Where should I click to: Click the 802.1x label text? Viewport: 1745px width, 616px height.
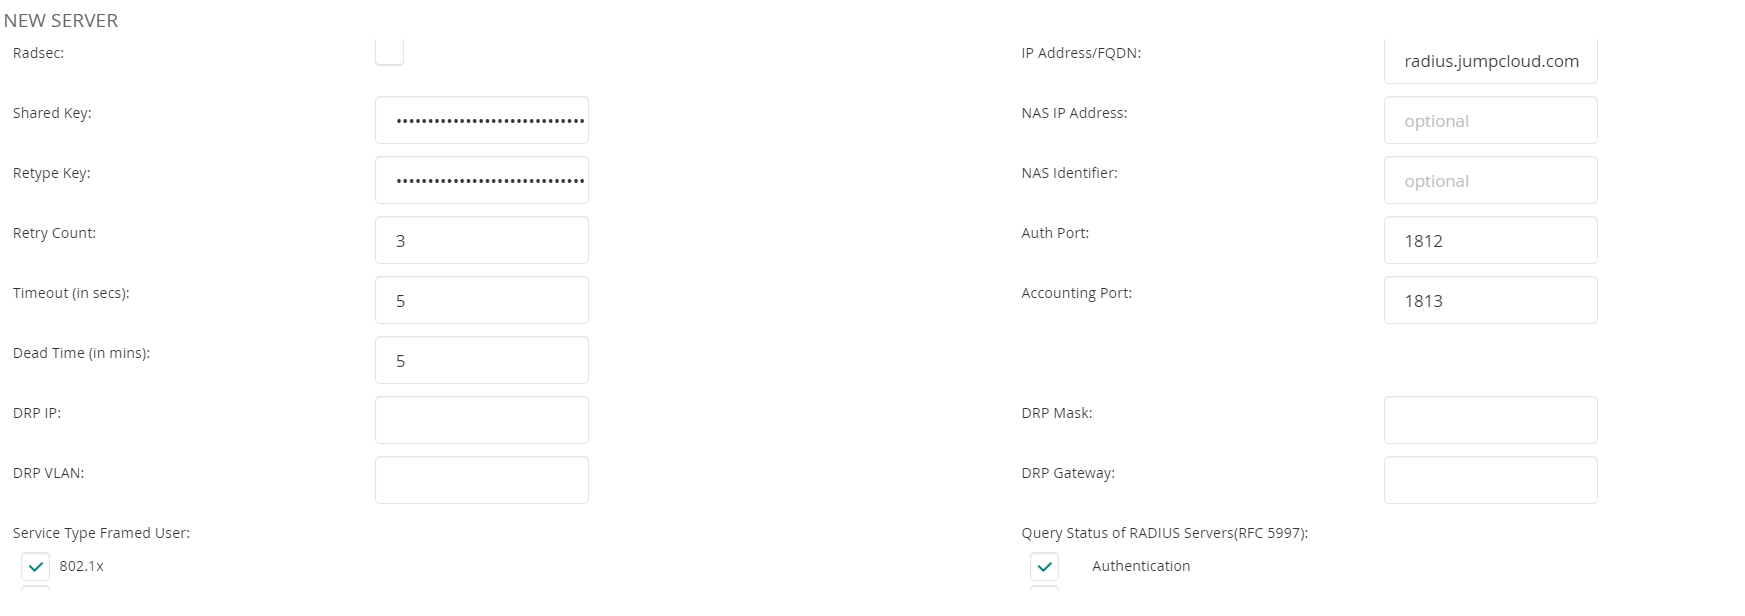point(81,566)
